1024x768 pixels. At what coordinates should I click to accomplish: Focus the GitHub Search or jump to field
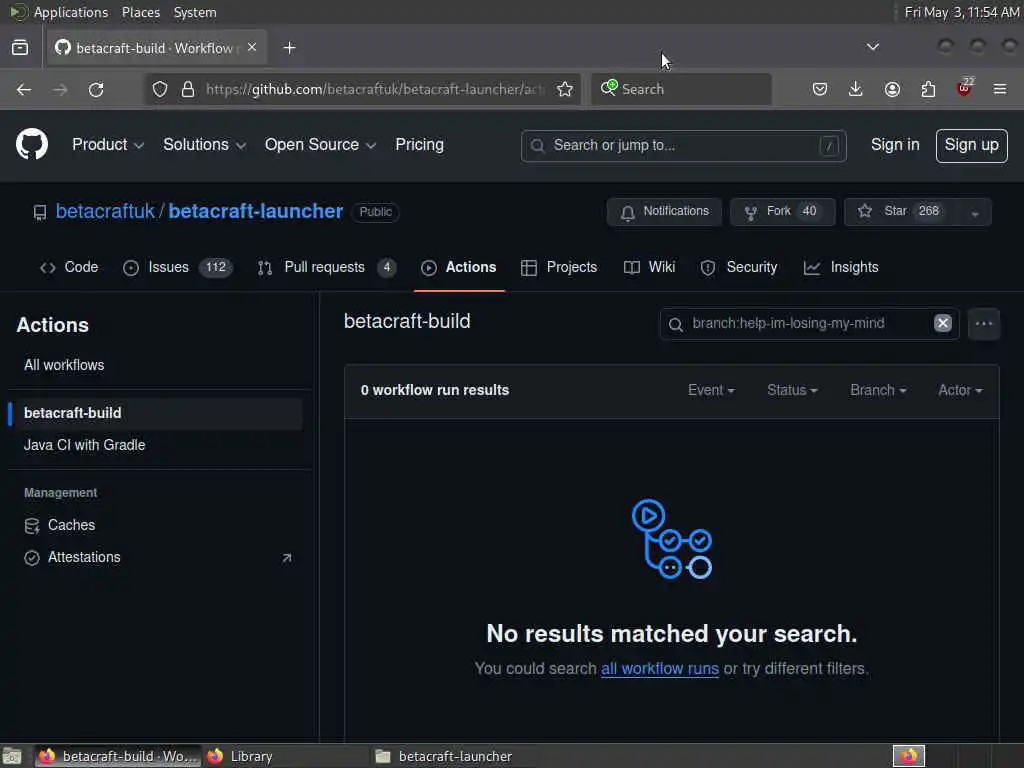(683, 145)
